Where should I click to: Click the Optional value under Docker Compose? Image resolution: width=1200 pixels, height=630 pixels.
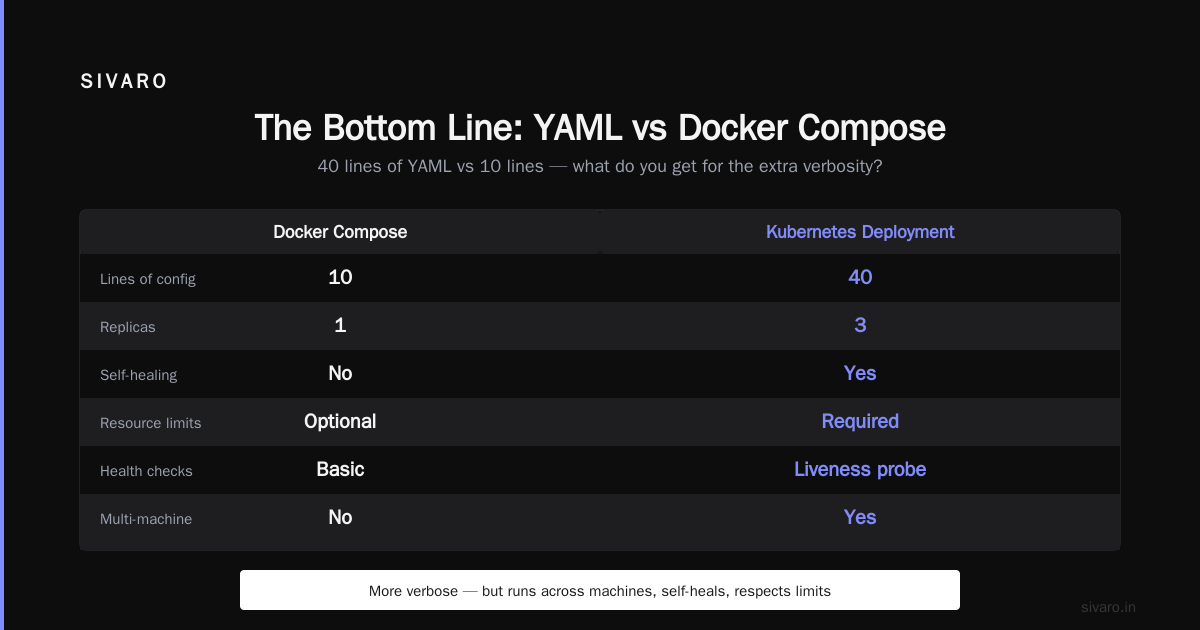click(340, 421)
